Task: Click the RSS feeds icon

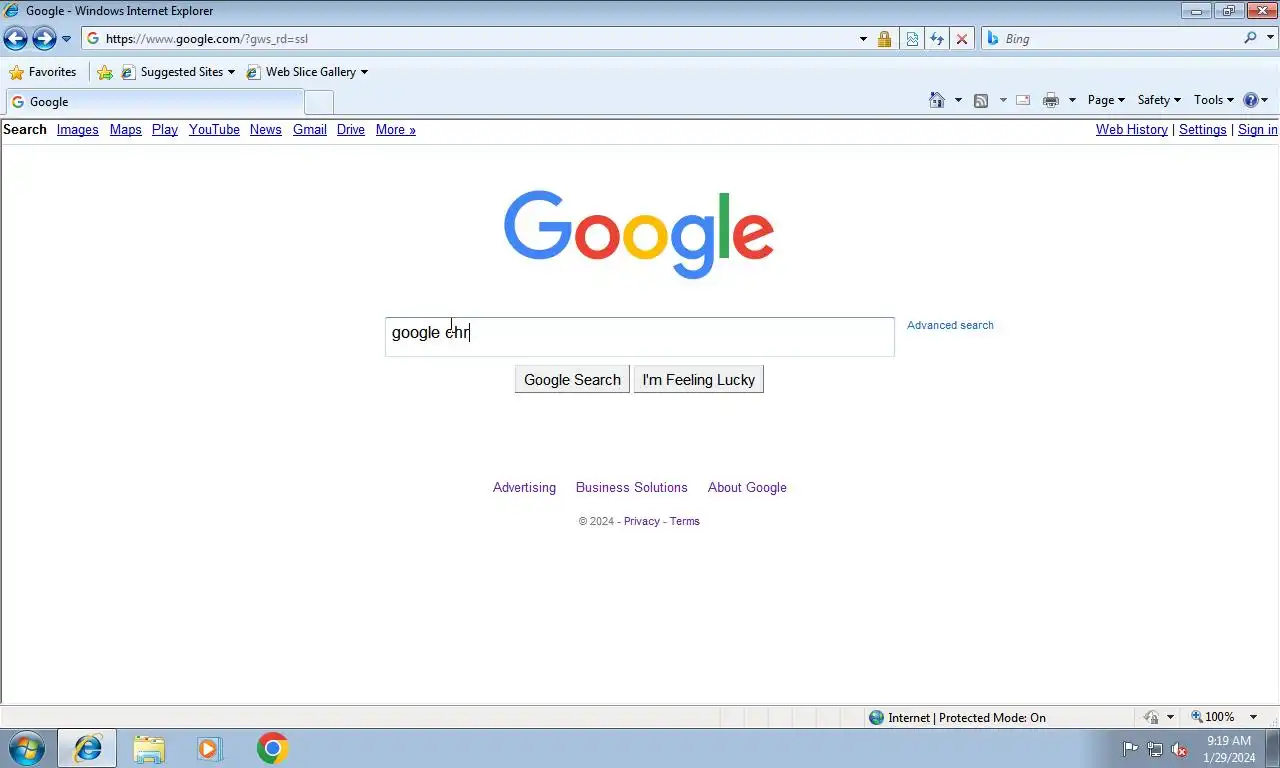Action: click(981, 100)
